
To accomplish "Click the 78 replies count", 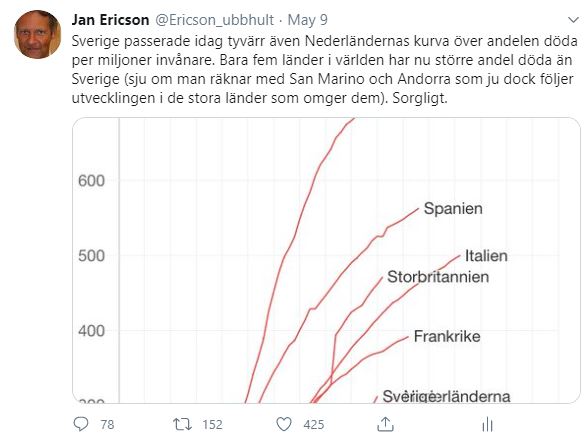I will pyautogui.click(x=107, y=424).
